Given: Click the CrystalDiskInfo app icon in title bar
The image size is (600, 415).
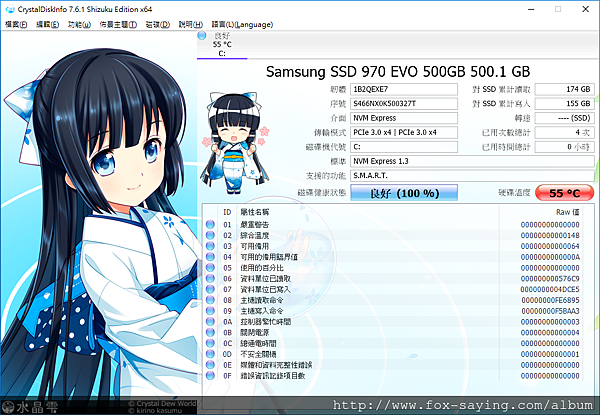Looking at the screenshot, I should [10, 9].
